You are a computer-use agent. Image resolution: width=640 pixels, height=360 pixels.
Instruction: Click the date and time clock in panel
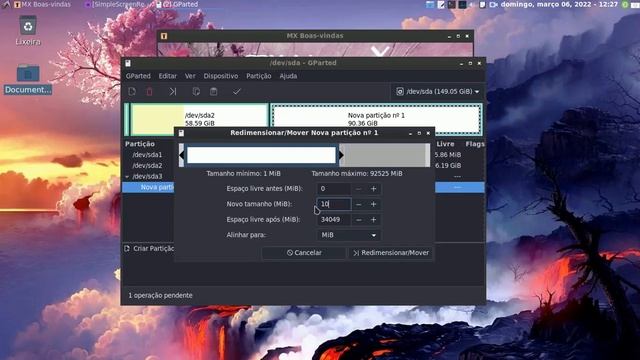point(559,4)
